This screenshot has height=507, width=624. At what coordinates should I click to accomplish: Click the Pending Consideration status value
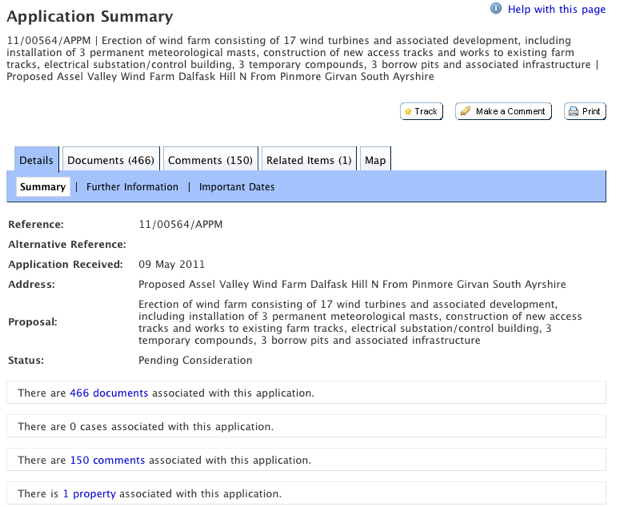[x=195, y=360]
